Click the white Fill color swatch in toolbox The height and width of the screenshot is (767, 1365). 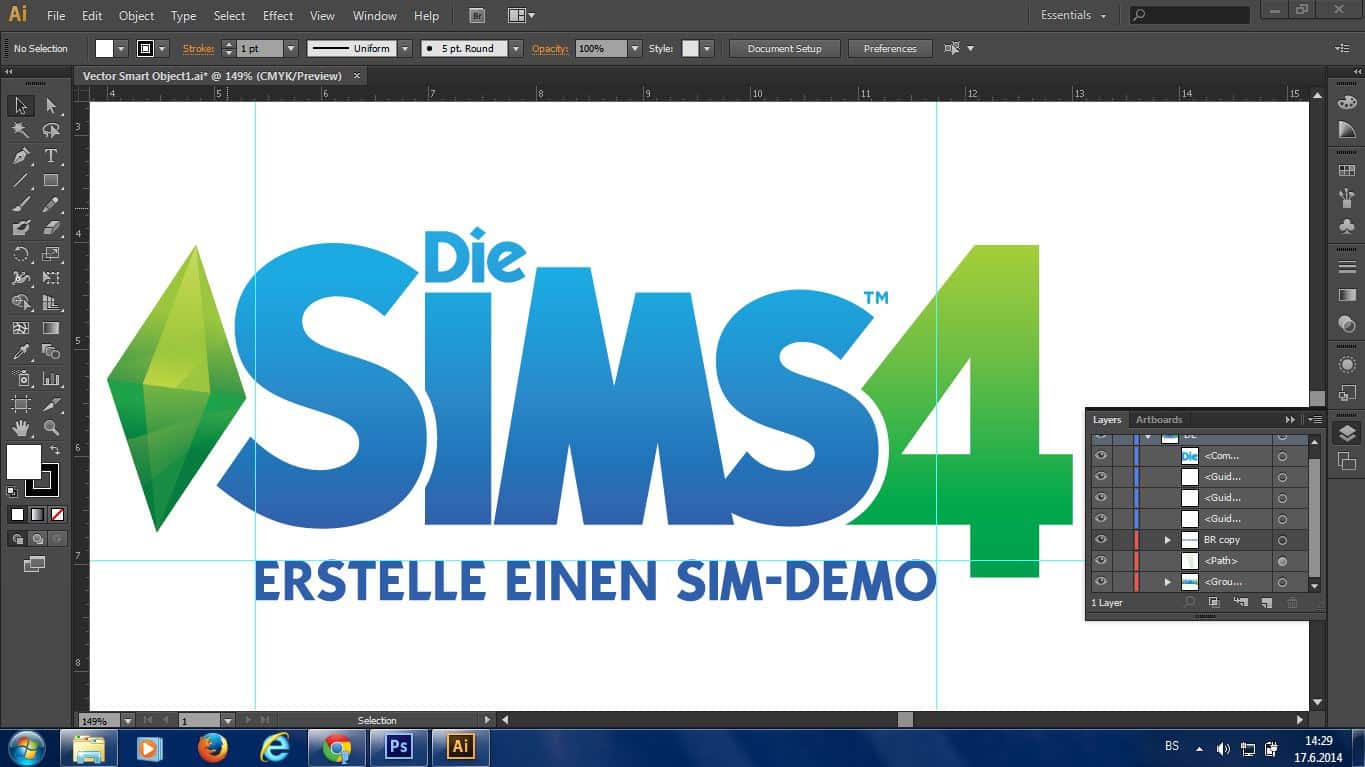(x=23, y=462)
